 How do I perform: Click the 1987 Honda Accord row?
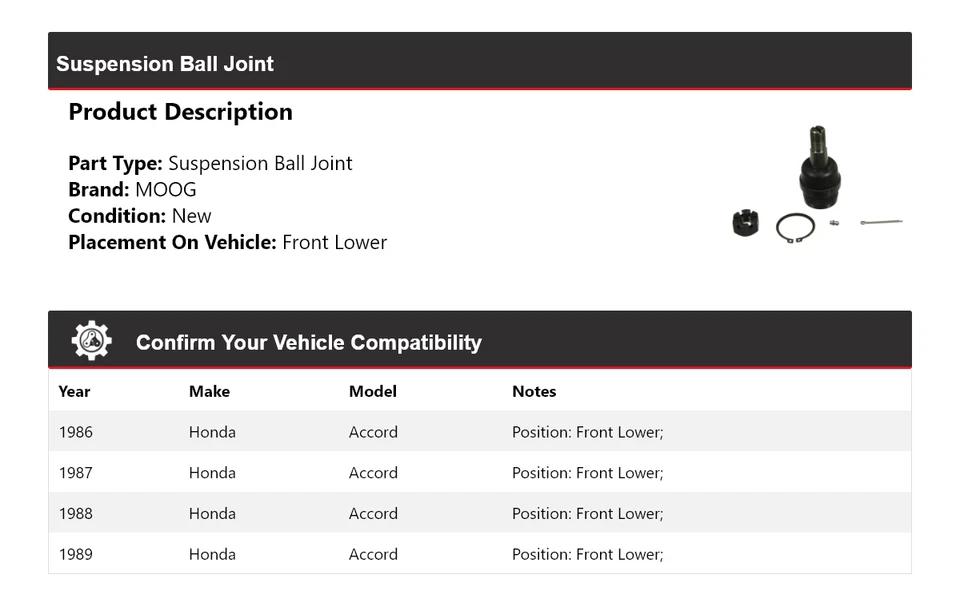click(373, 473)
